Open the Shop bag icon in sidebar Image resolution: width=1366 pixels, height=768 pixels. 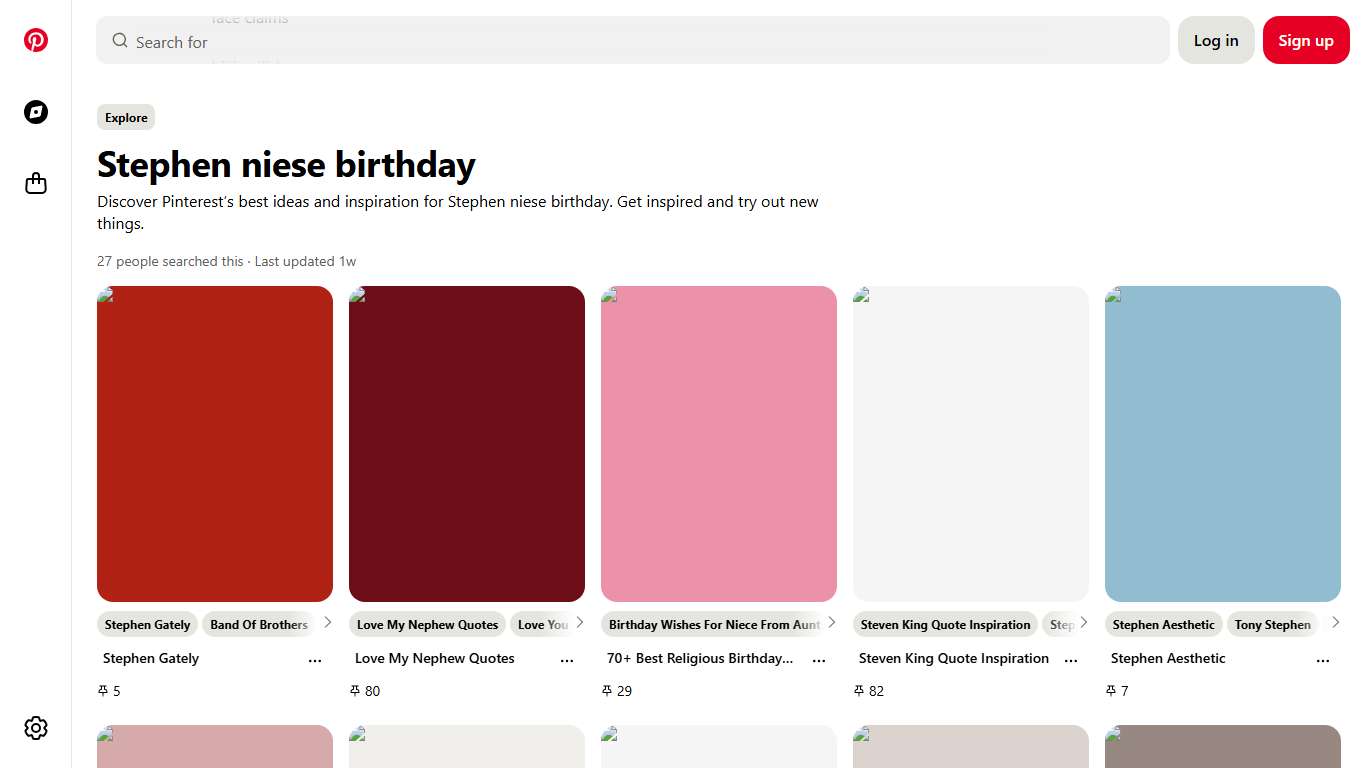36,184
